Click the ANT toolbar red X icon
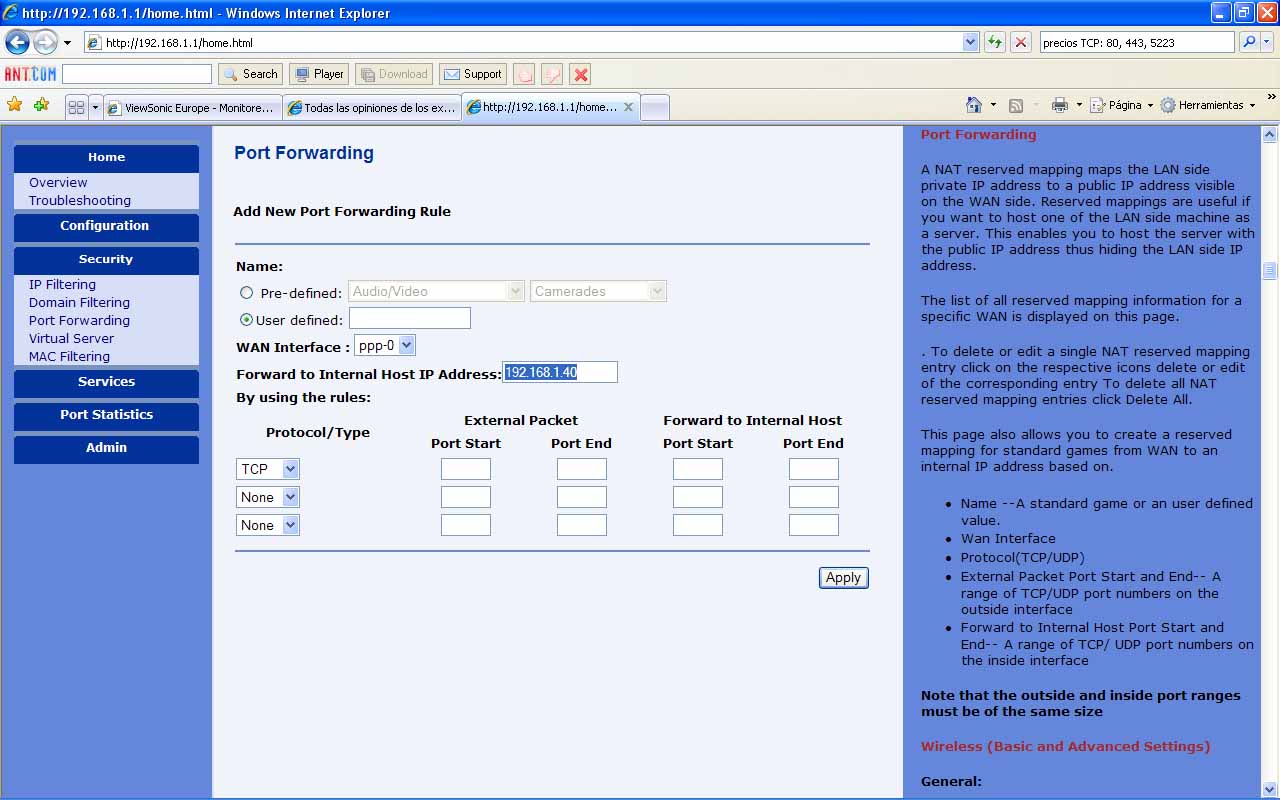1280x800 pixels. tap(580, 74)
